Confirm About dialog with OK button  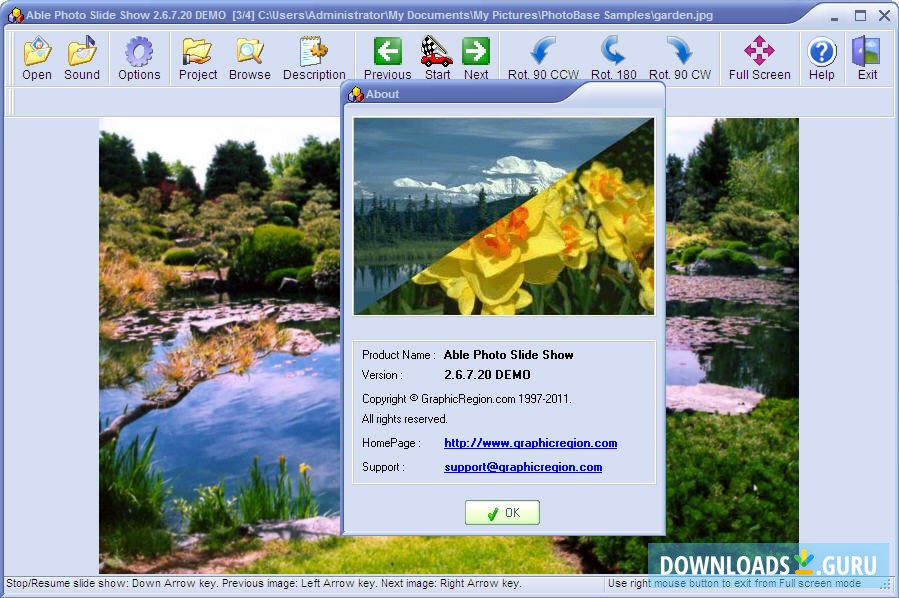click(x=502, y=512)
